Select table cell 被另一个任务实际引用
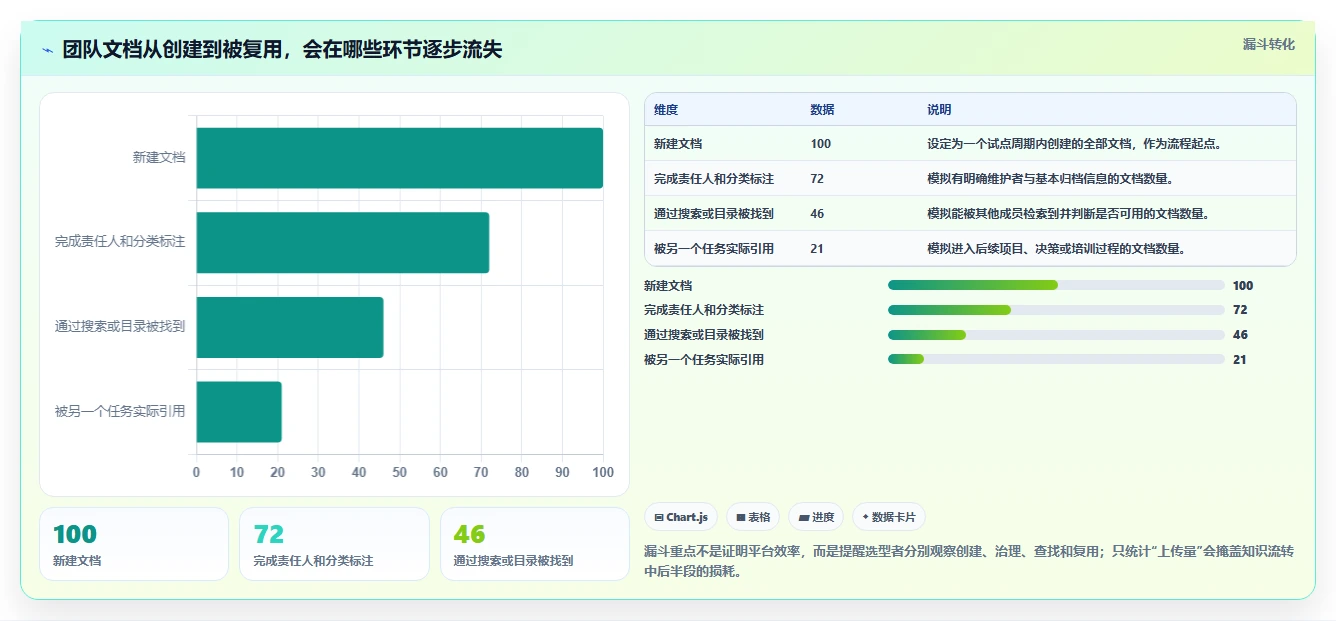The height and width of the screenshot is (621, 1336). pos(714,249)
